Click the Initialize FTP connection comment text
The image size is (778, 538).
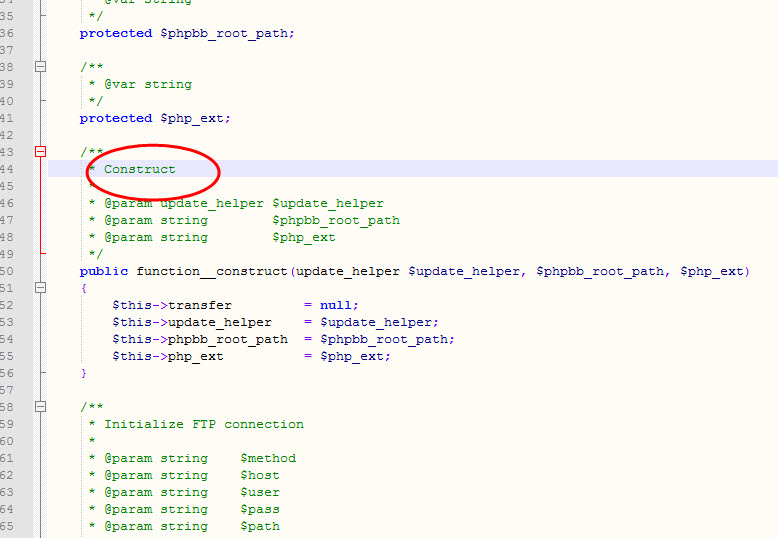(204, 424)
